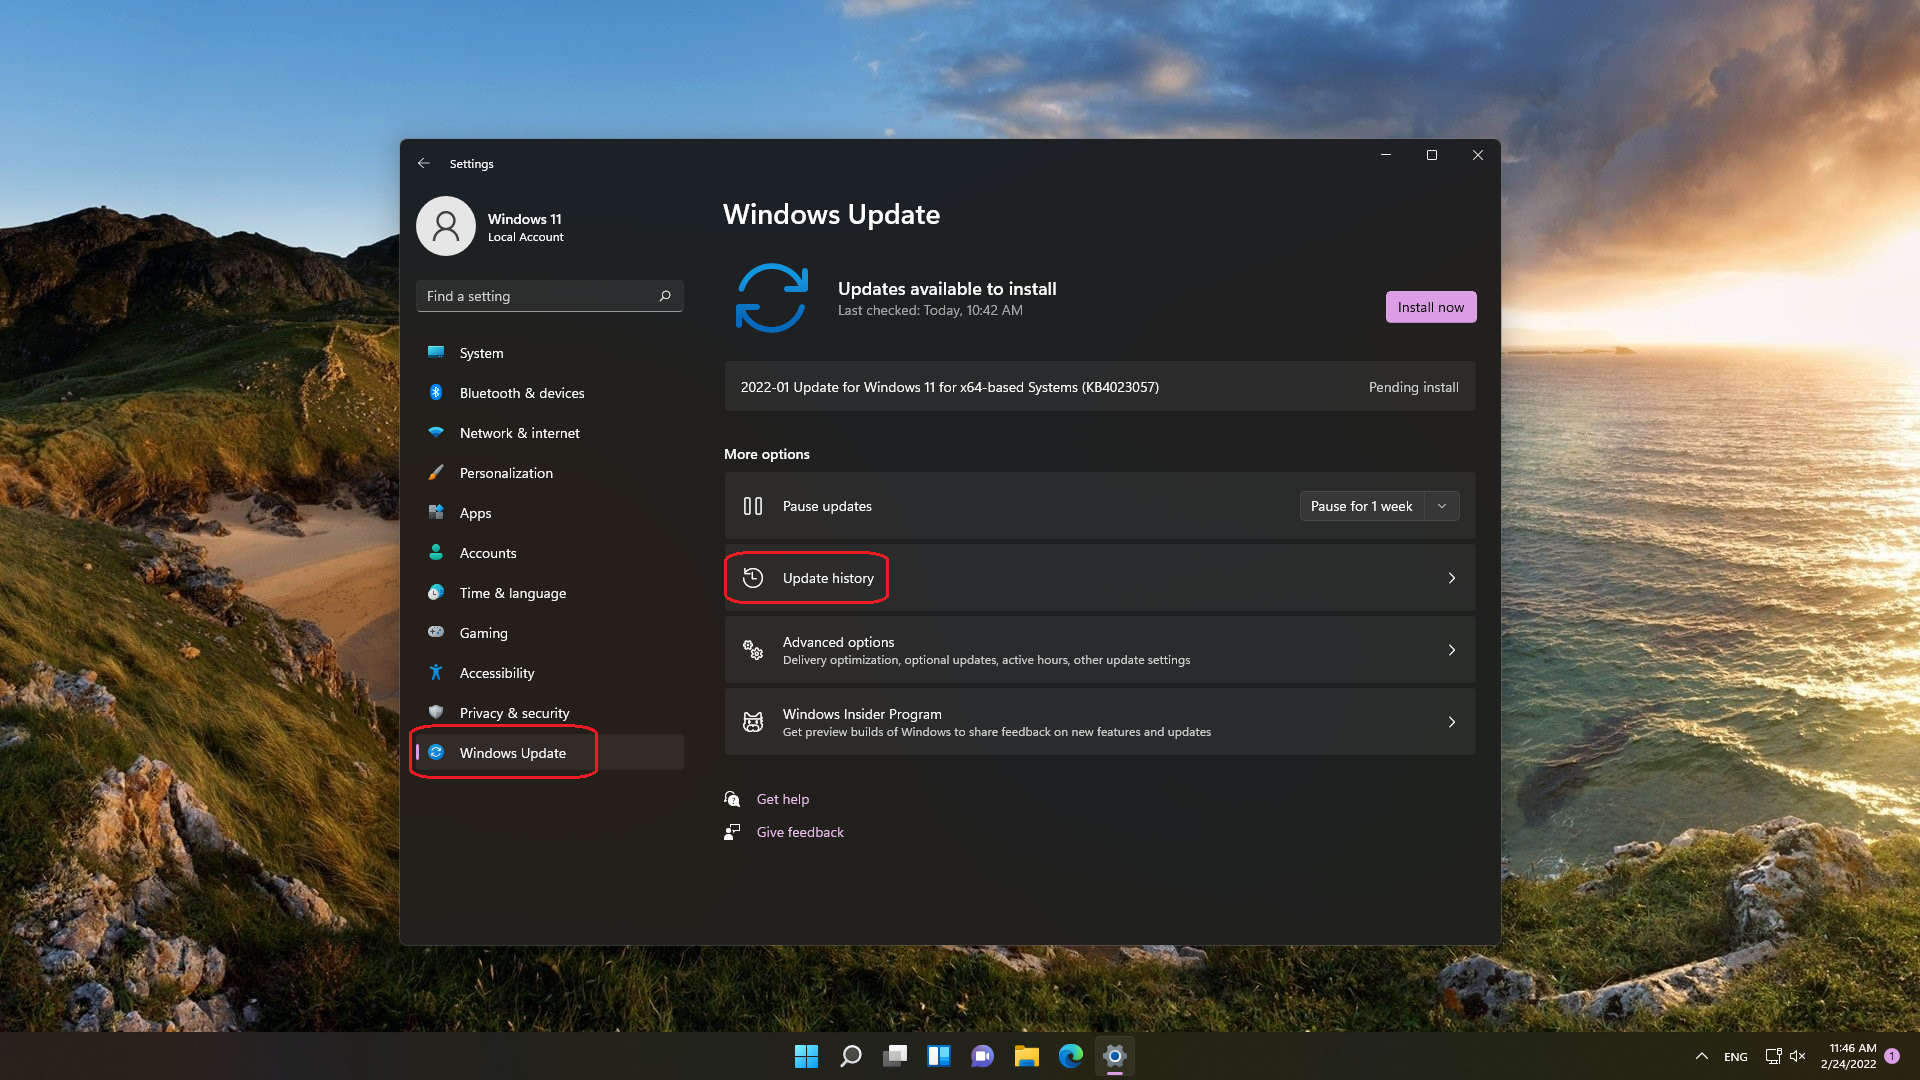Open the Get help link
1920x1080 pixels.
[x=782, y=799]
